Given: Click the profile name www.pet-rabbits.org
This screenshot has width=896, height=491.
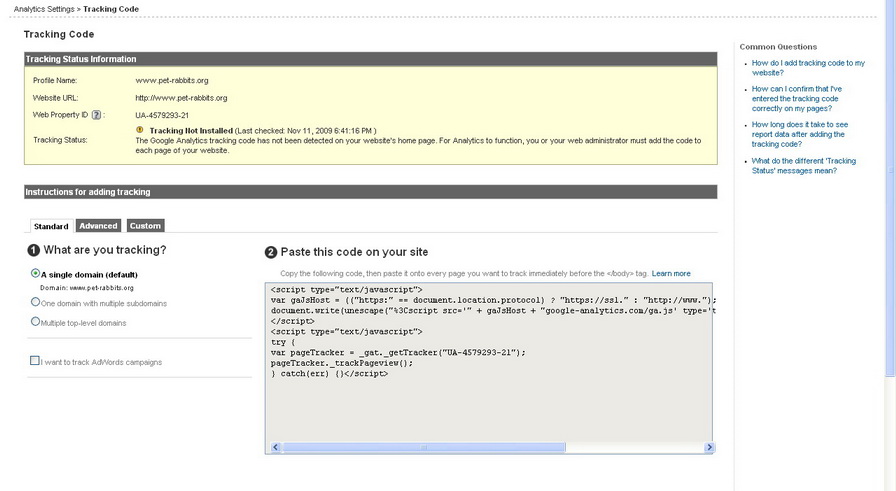Looking at the screenshot, I should pos(171,81).
